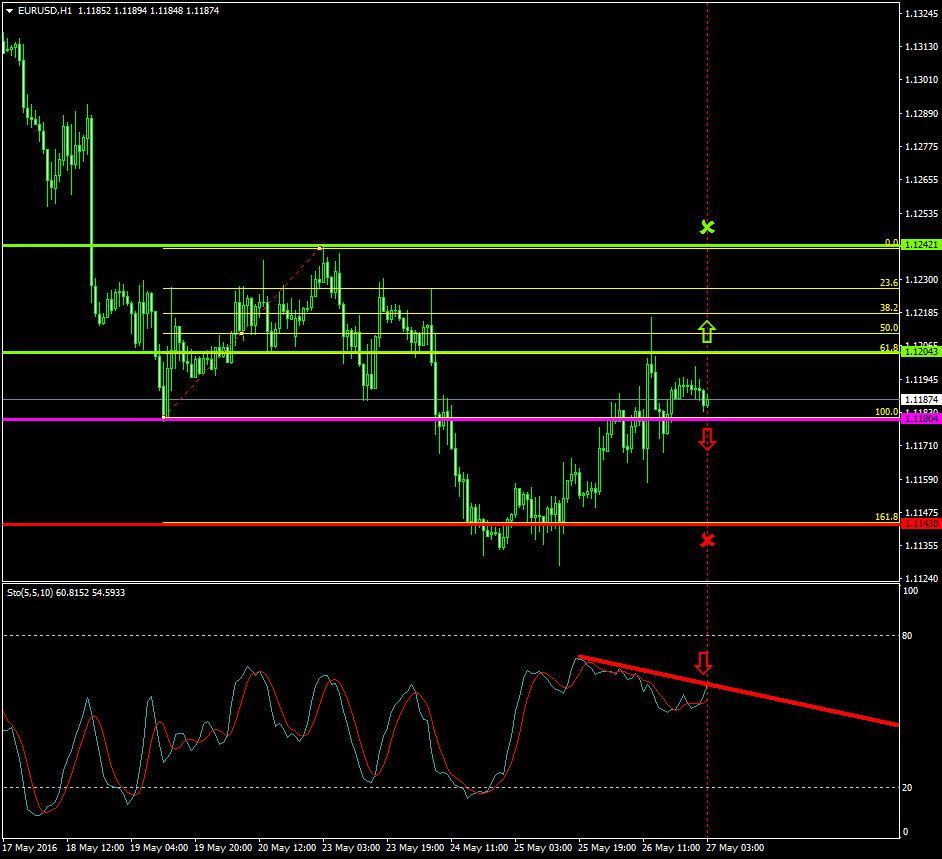Click the current price label 1.11874
Image resolution: width=942 pixels, height=859 pixels.
pyautogui.click(x=919, y=399)
